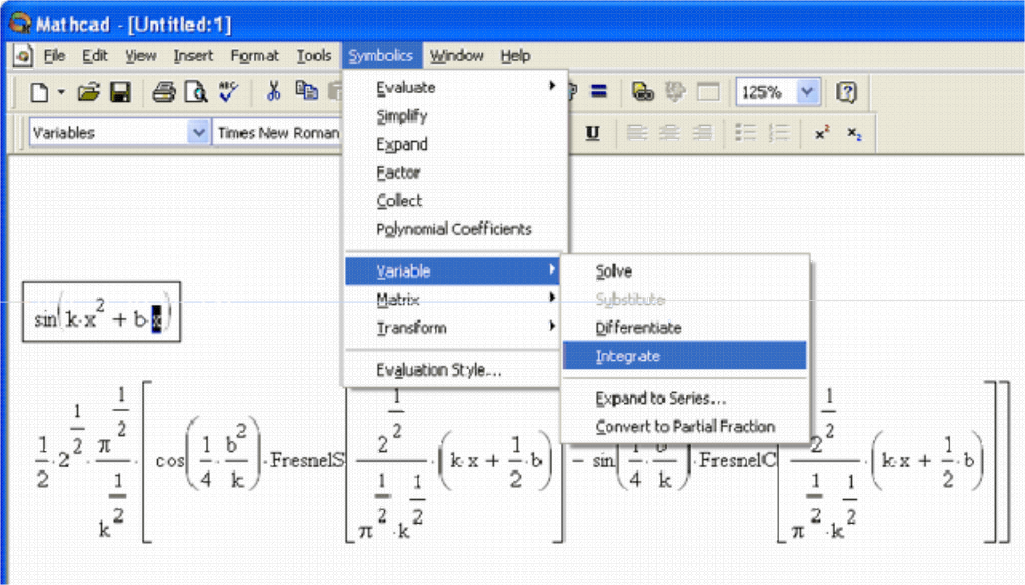Click the New document icon
The image size is (1025, 585).
click(39, 92)
